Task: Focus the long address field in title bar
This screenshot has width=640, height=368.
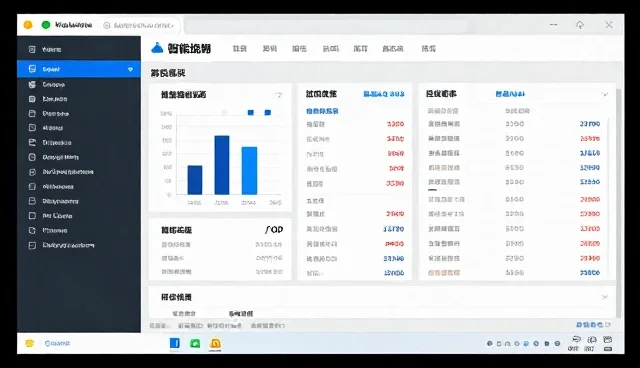Action: (326, 26)
